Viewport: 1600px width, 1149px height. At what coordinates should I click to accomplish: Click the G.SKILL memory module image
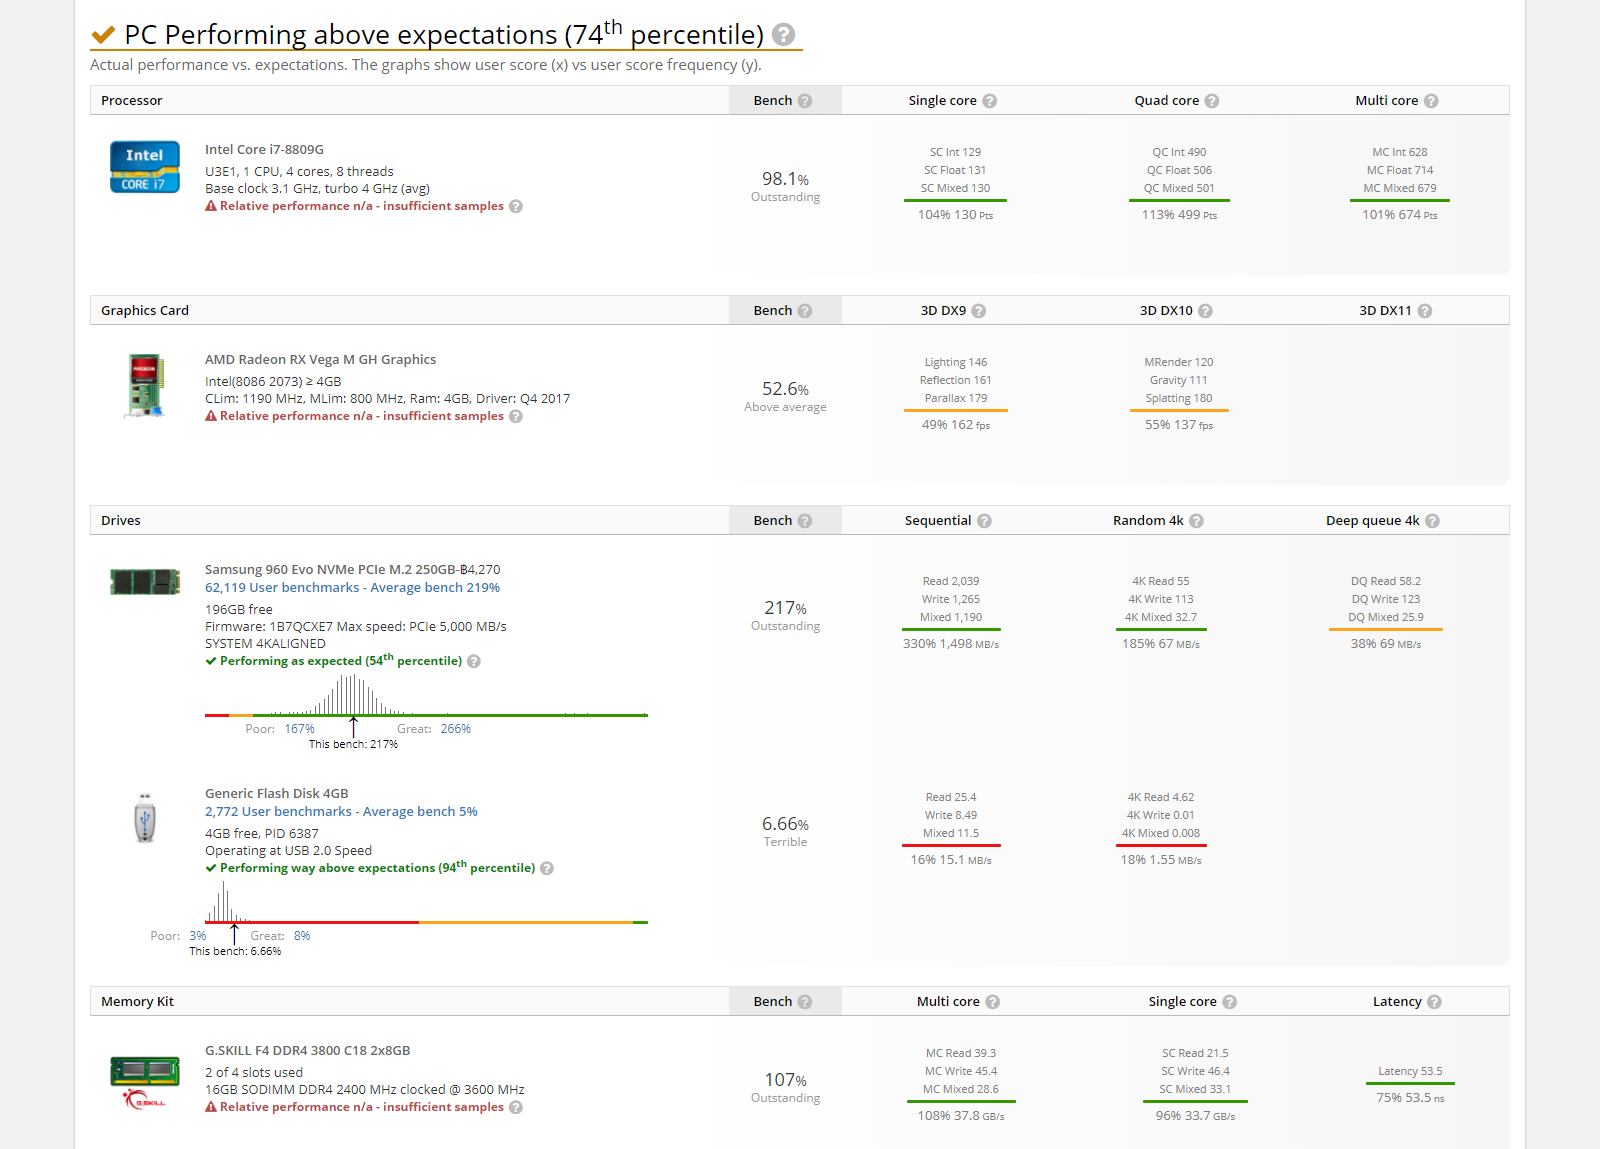[x=145, y=1083]
